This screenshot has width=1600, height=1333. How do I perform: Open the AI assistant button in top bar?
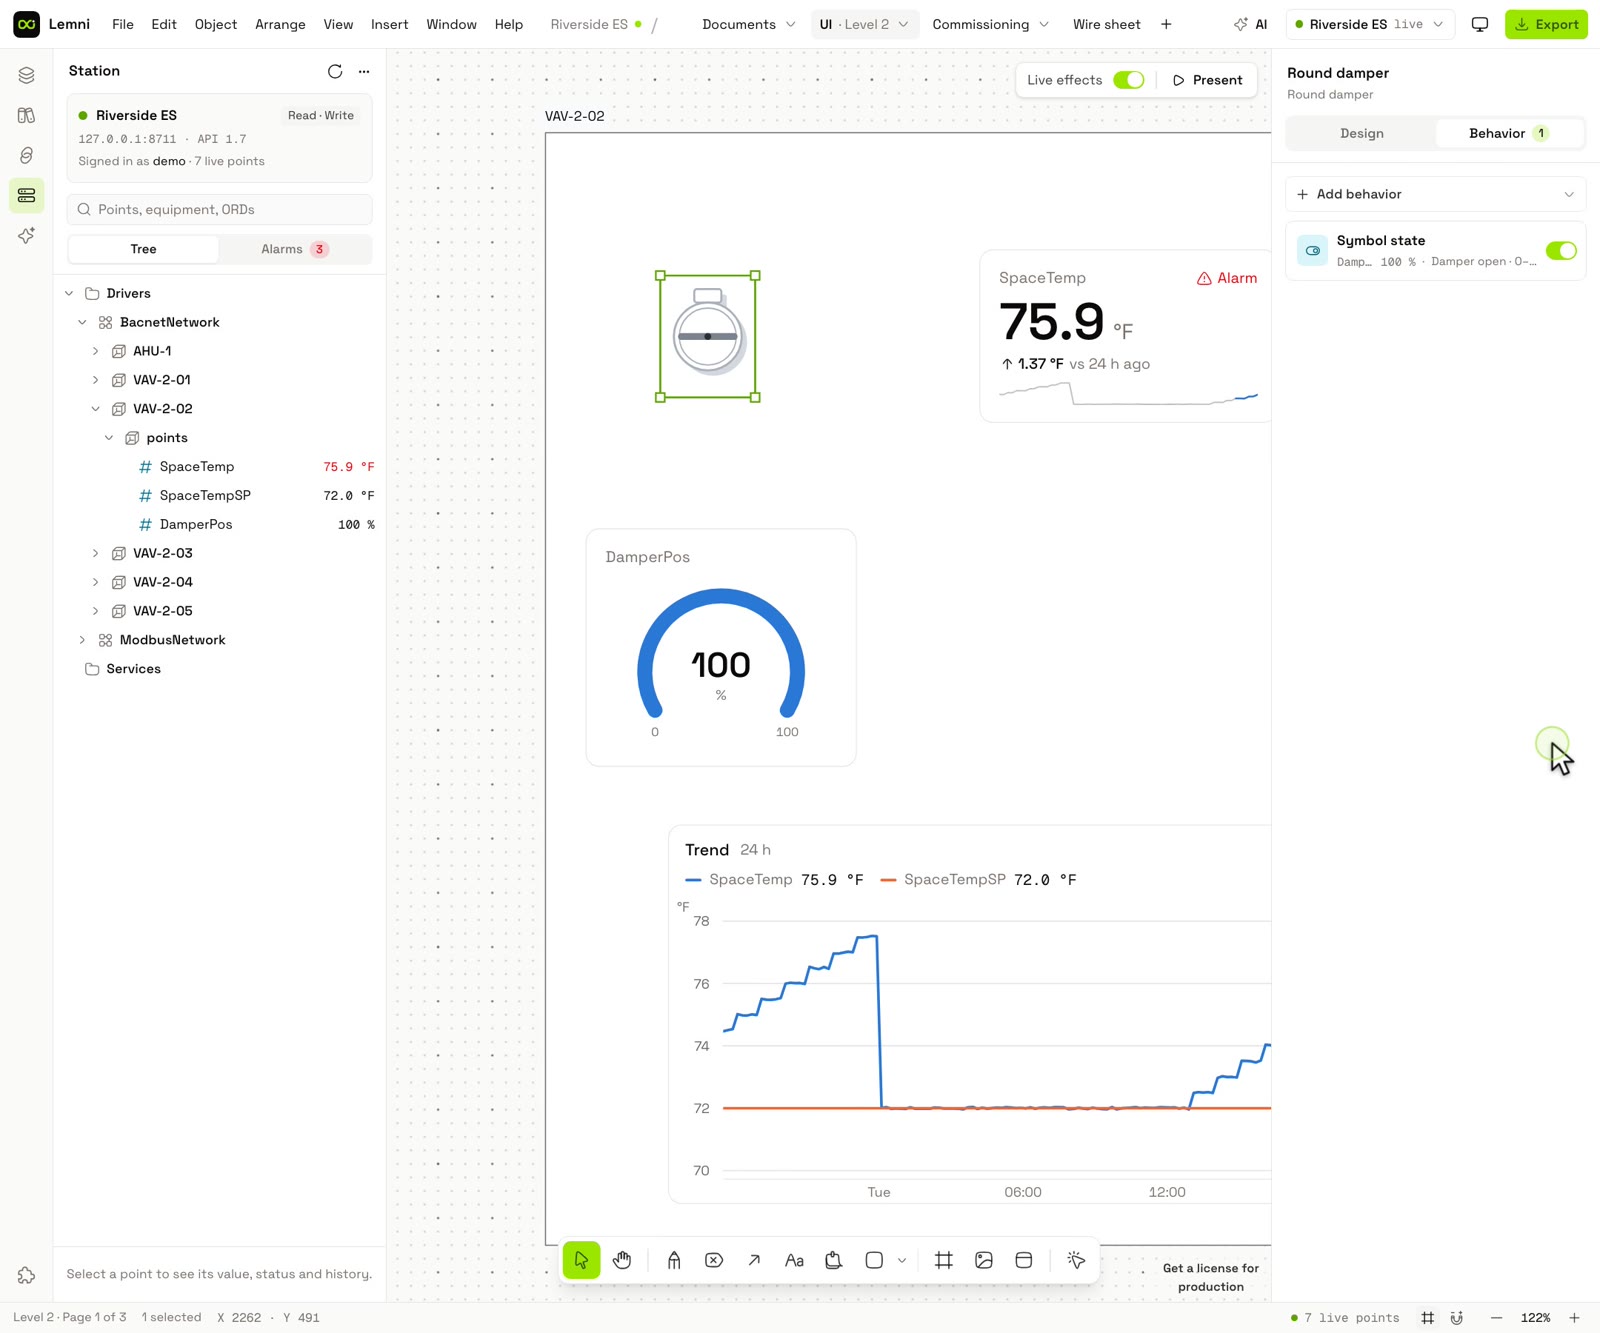coord(1250,24)
